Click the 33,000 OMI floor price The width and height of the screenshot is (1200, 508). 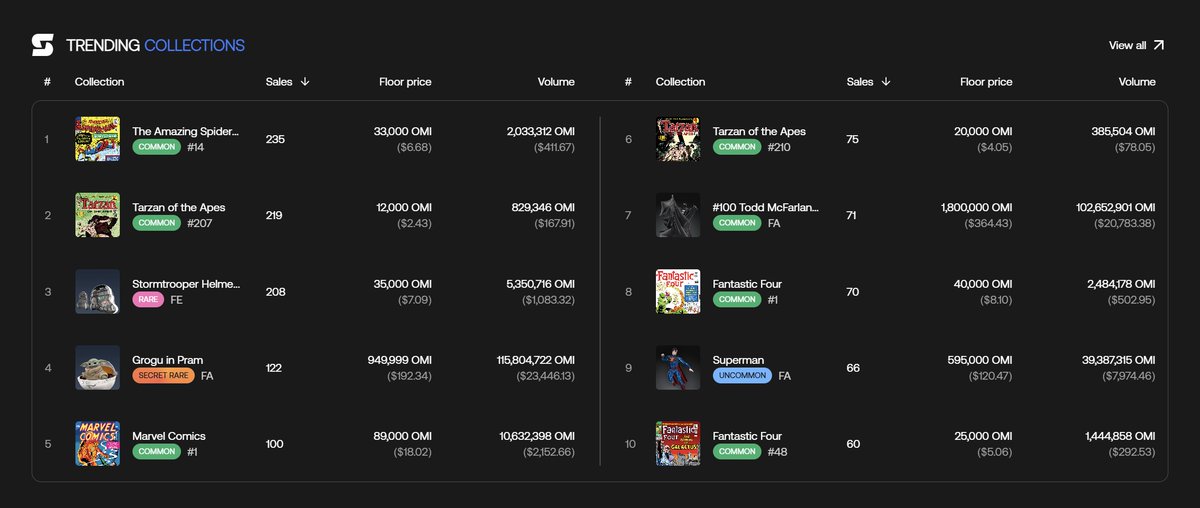[402, 131]
